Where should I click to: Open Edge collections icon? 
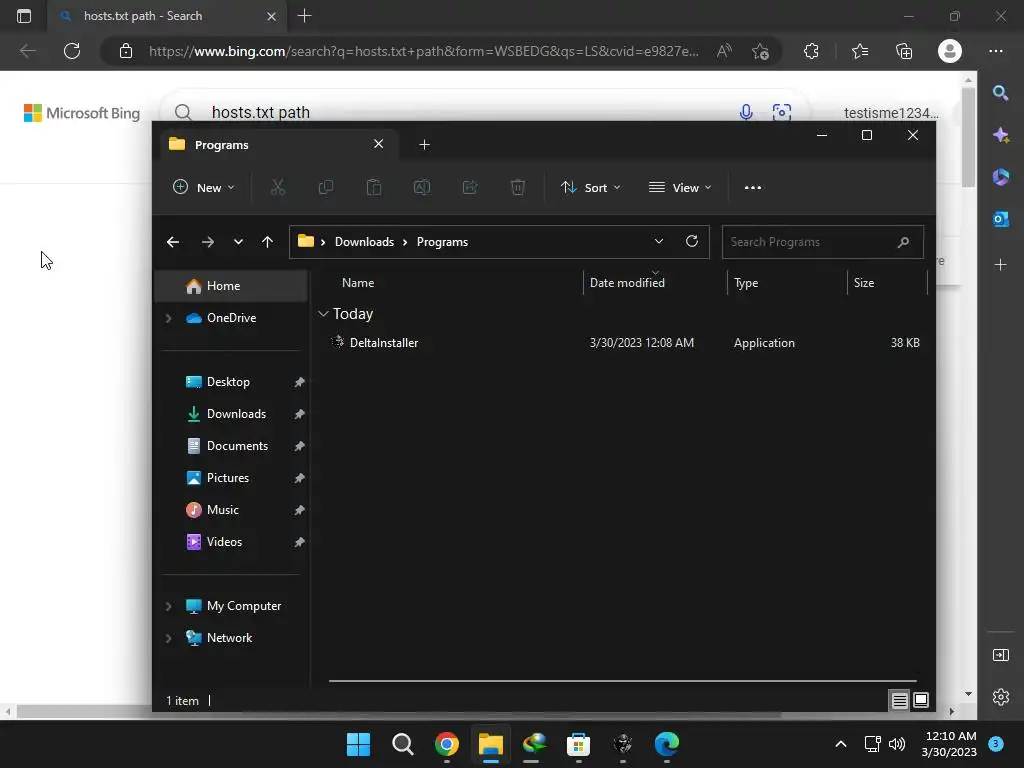(904, 51)
